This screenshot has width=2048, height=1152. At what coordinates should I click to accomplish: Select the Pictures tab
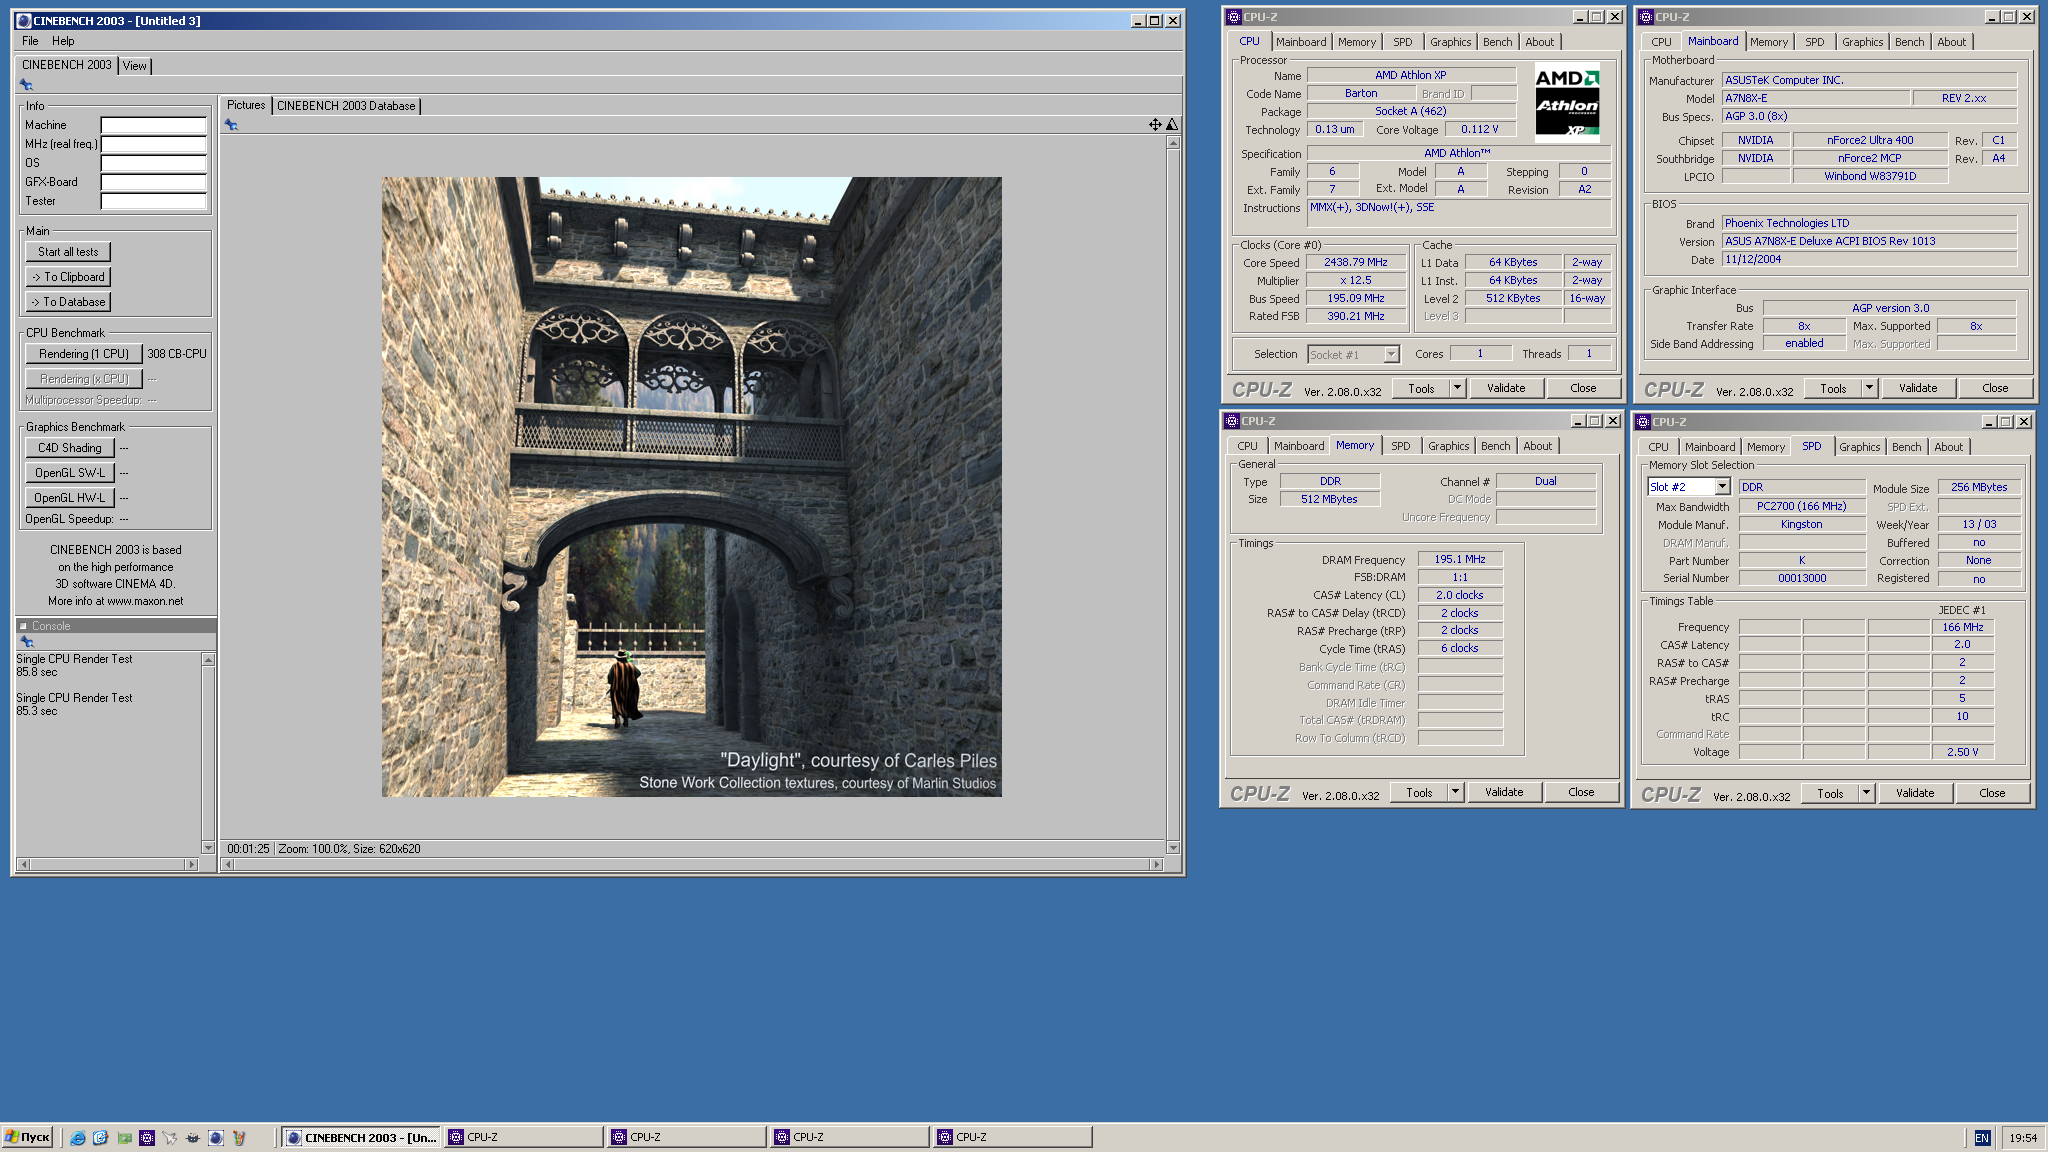tap(246, 105)
